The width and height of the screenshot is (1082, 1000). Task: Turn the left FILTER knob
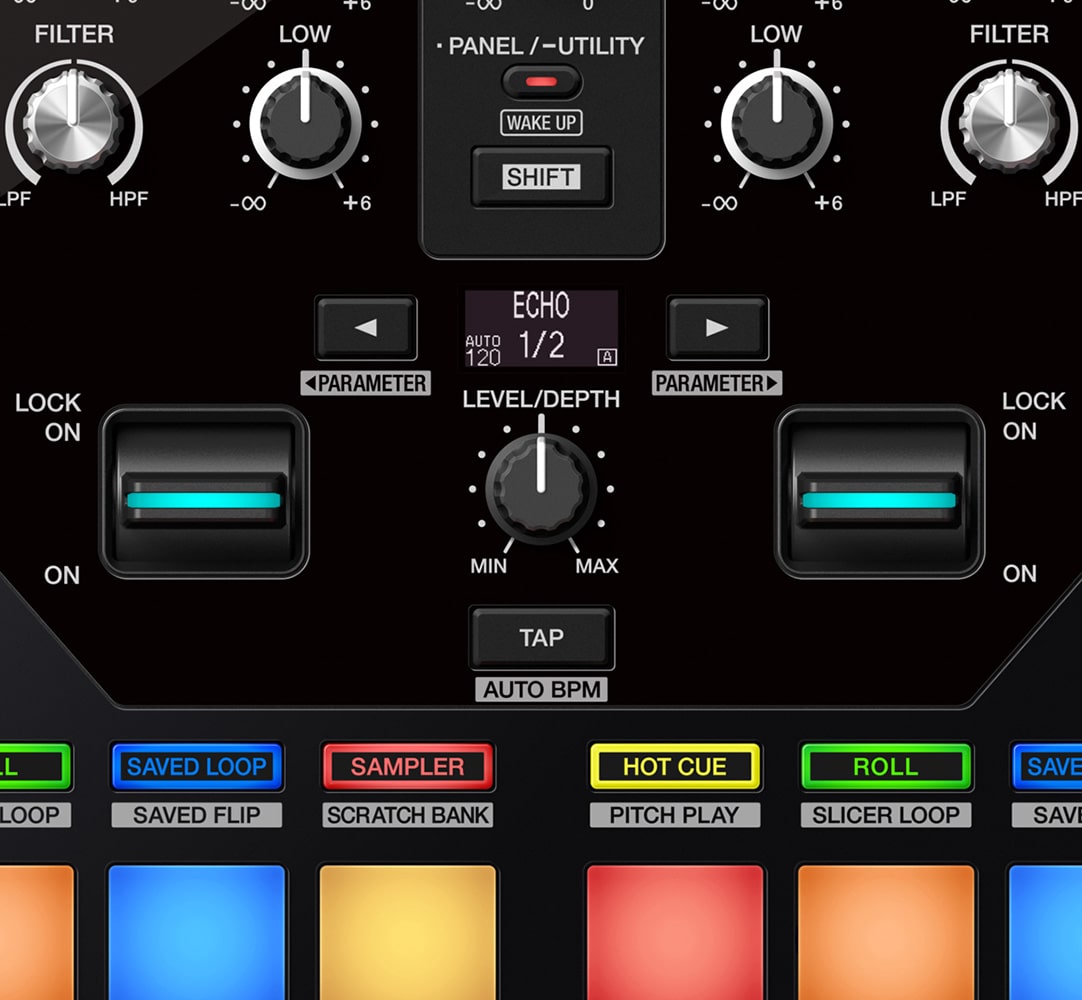(x=75, y=120)
